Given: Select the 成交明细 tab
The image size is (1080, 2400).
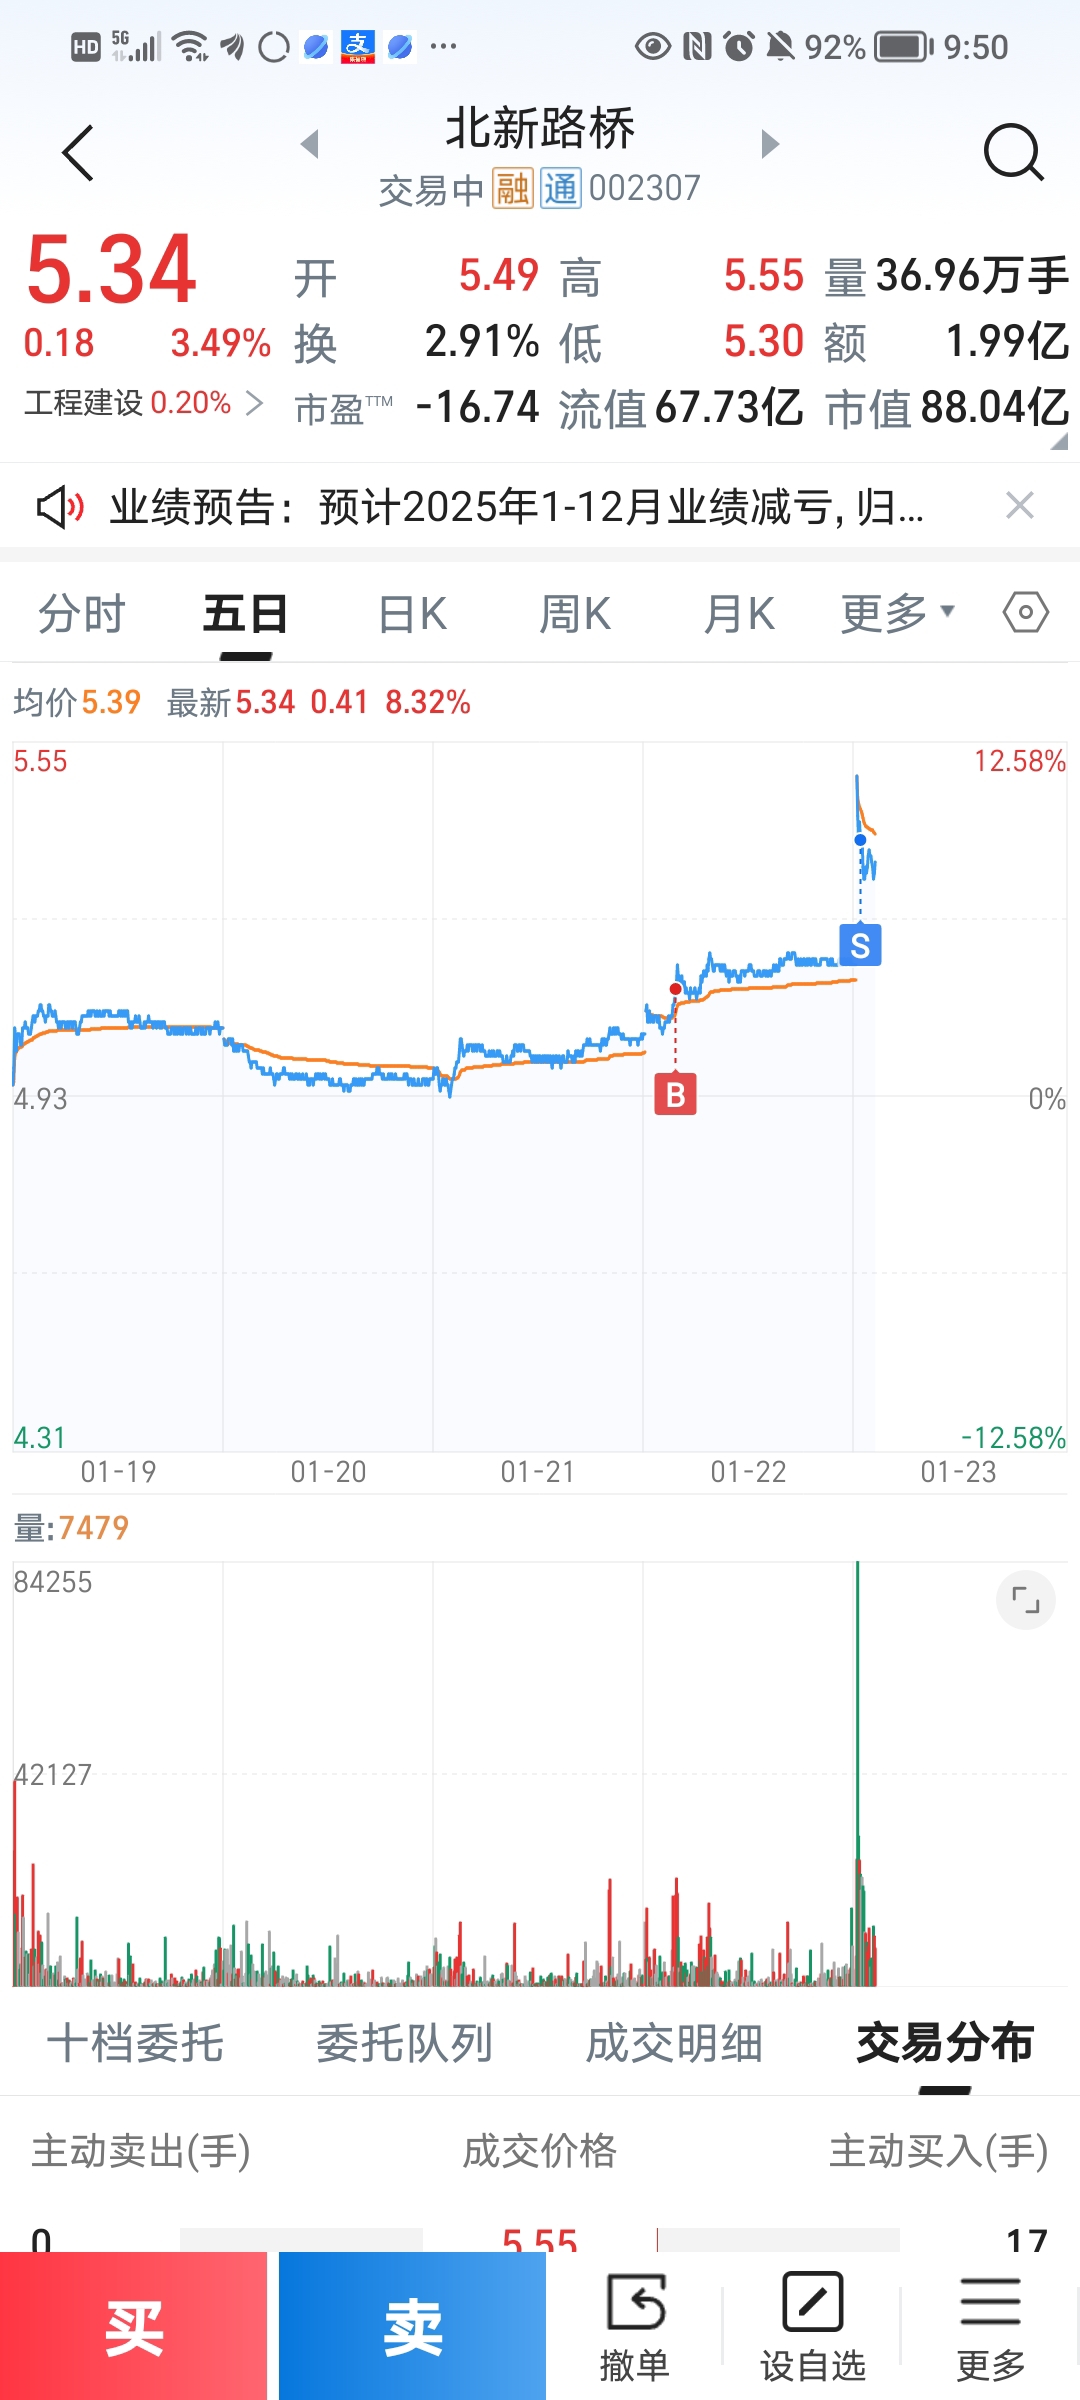Looking at the screenshot, I should point(674,2043).
